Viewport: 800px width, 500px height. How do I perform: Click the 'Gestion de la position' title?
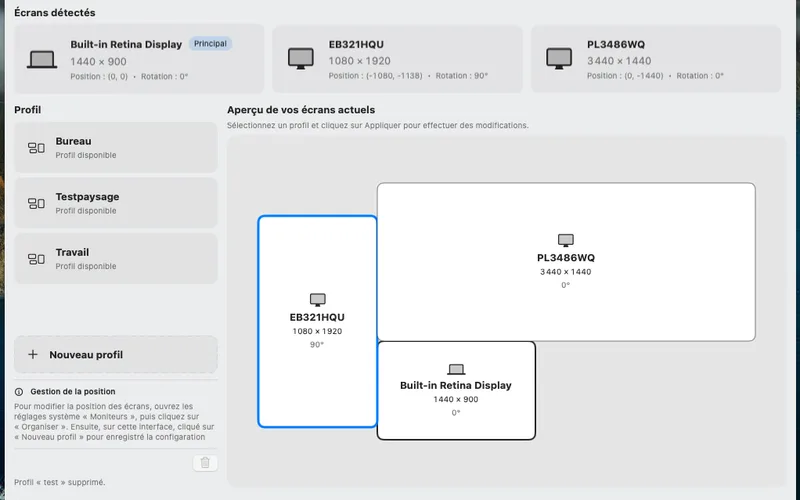click(72, 392)
